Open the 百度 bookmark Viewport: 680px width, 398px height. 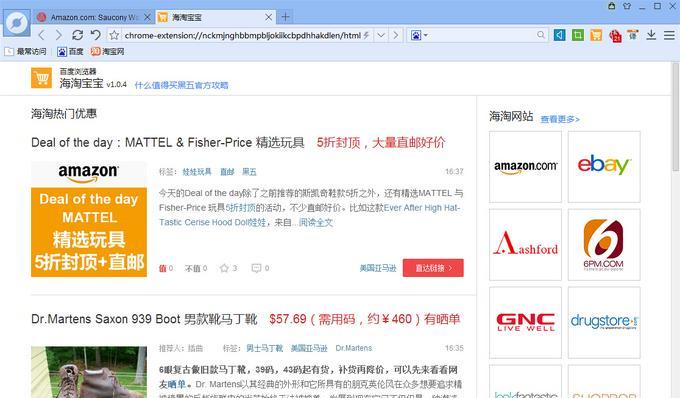click(70, 52)
